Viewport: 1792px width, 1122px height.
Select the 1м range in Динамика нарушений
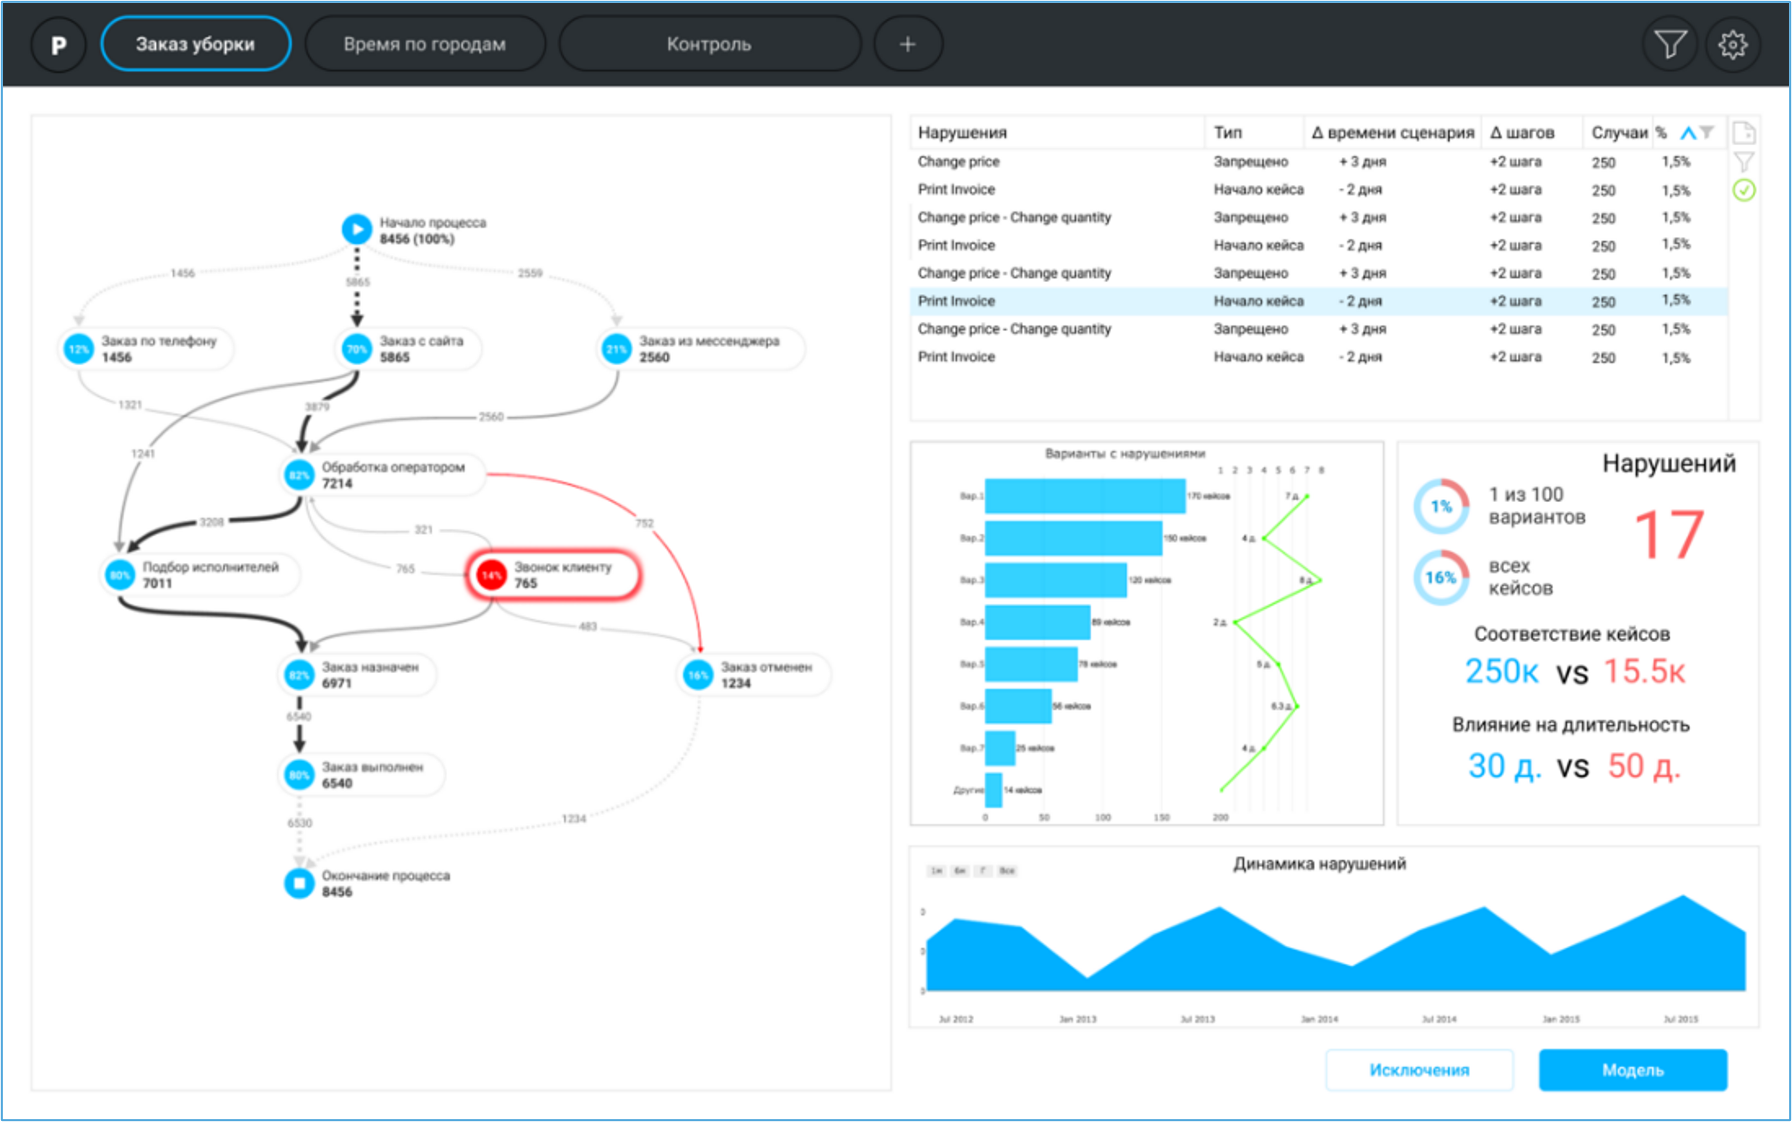936,871
